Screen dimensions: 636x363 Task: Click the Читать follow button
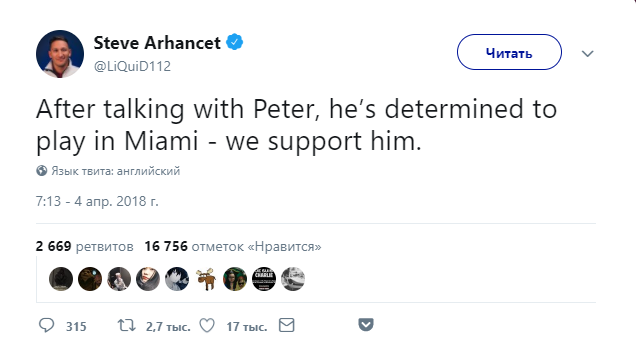click(509, 52)
